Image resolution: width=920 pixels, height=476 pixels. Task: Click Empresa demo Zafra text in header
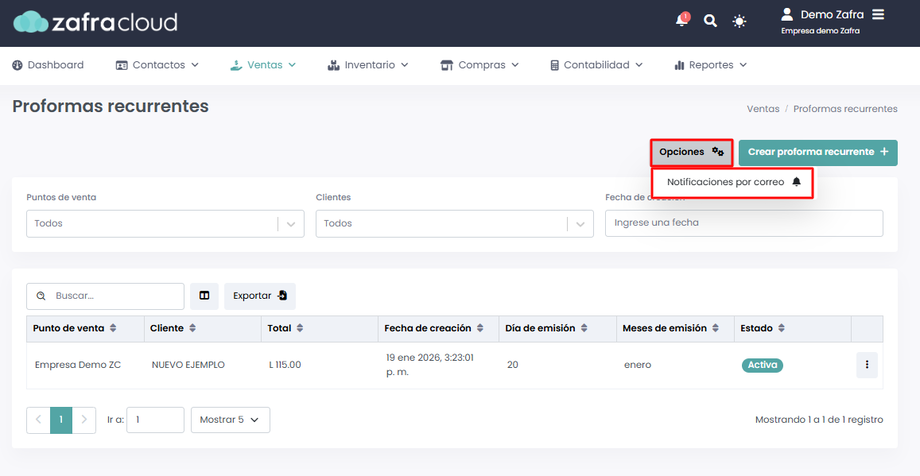pos(820,31)
